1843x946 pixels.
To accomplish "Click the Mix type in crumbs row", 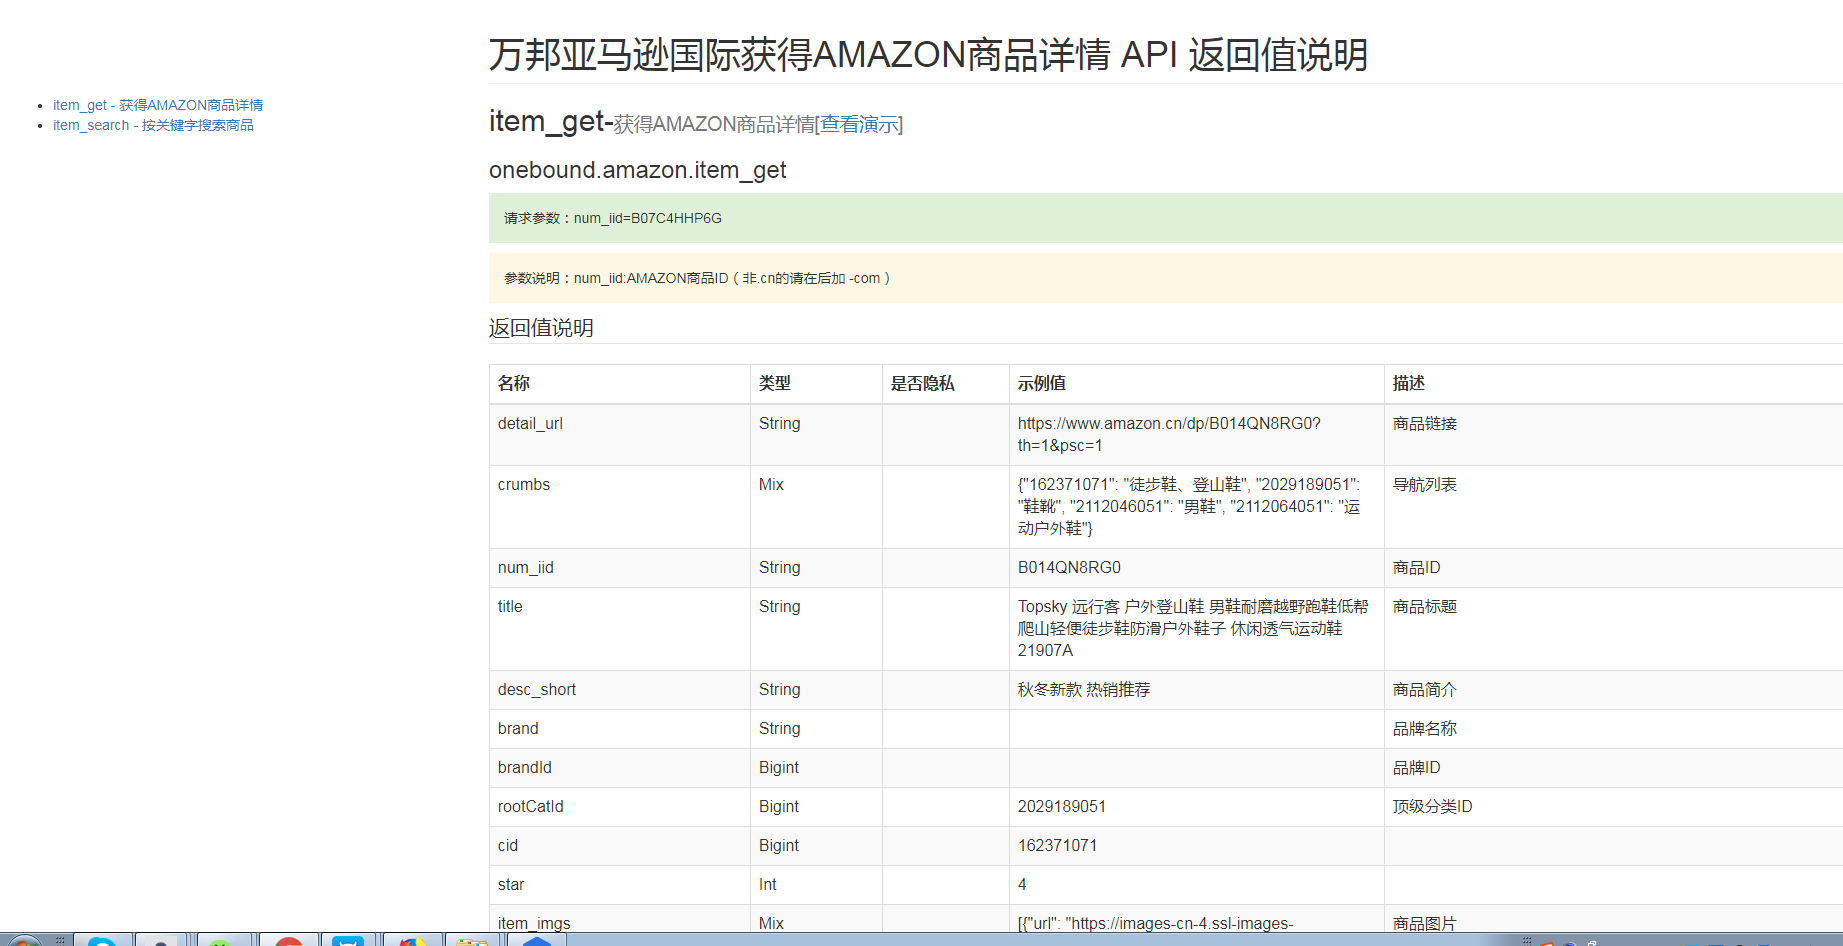I will 771,485.
